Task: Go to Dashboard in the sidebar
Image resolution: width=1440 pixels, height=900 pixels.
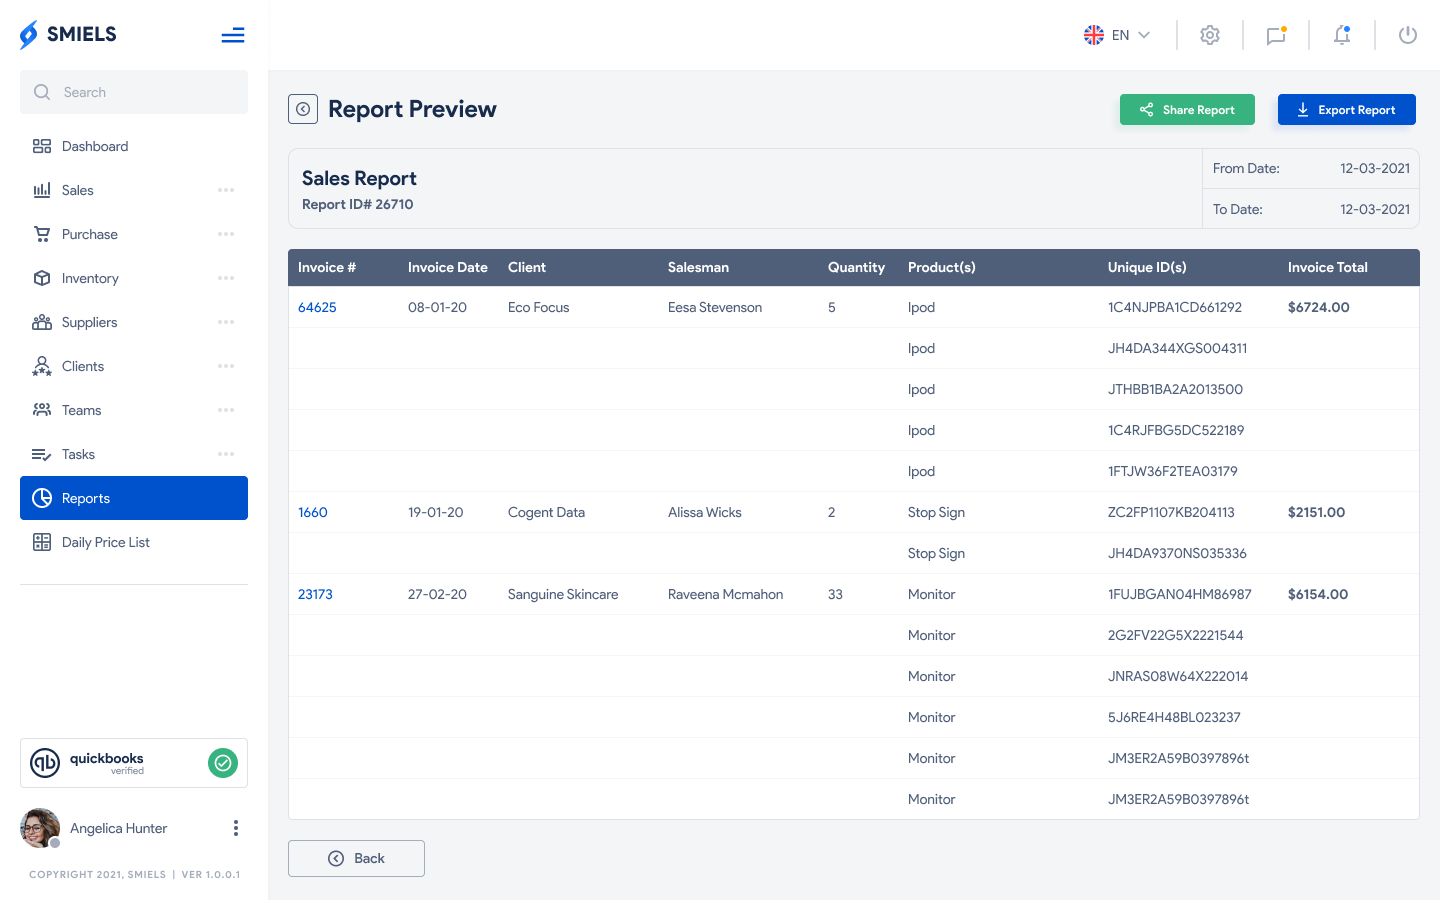Action: [95, 146]
